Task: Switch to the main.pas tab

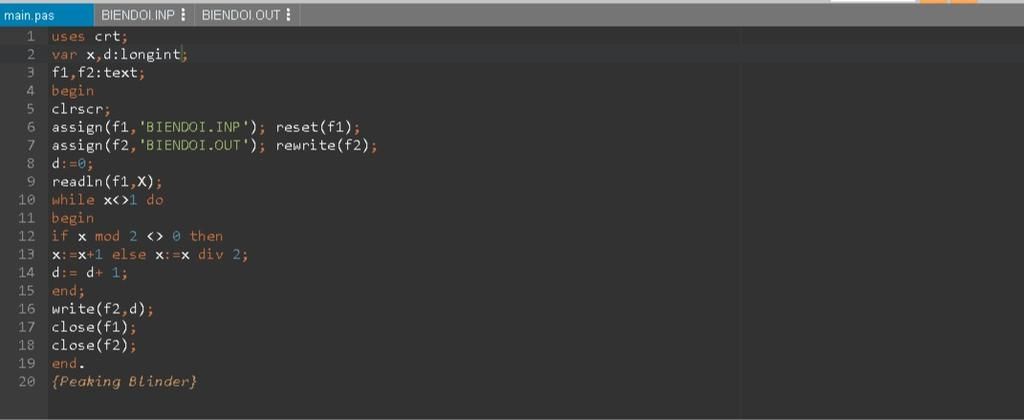Action: coord(28,15)
